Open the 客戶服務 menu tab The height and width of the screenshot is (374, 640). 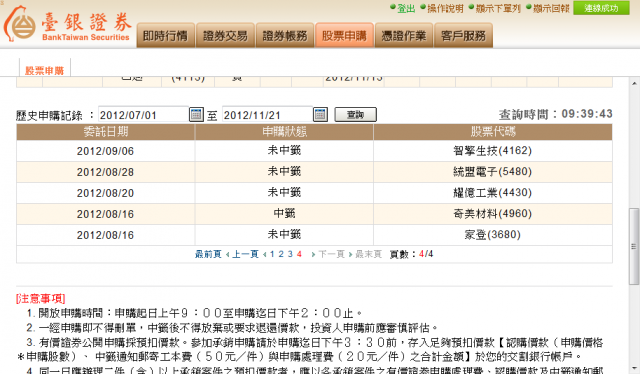[x=464, y=36]
